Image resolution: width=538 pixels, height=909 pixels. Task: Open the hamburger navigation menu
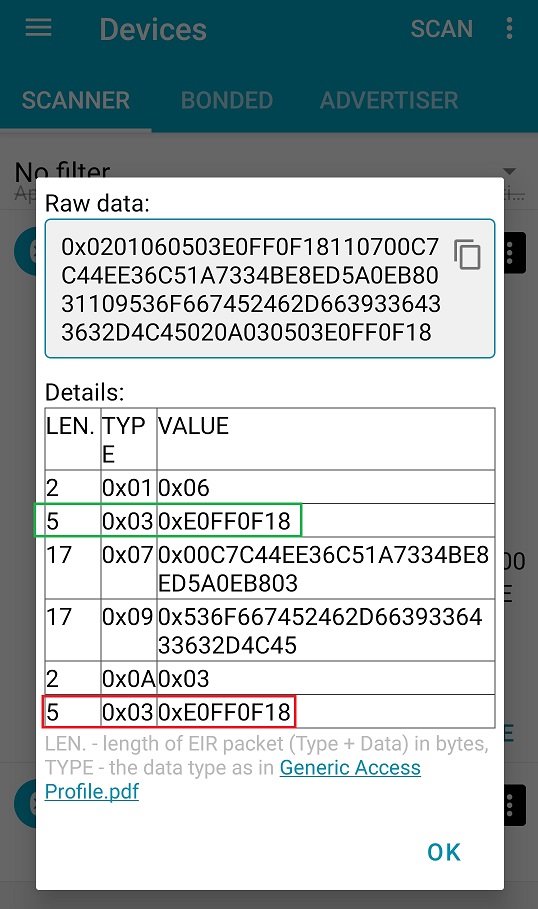pyautogui.click(x=38, y=28)
